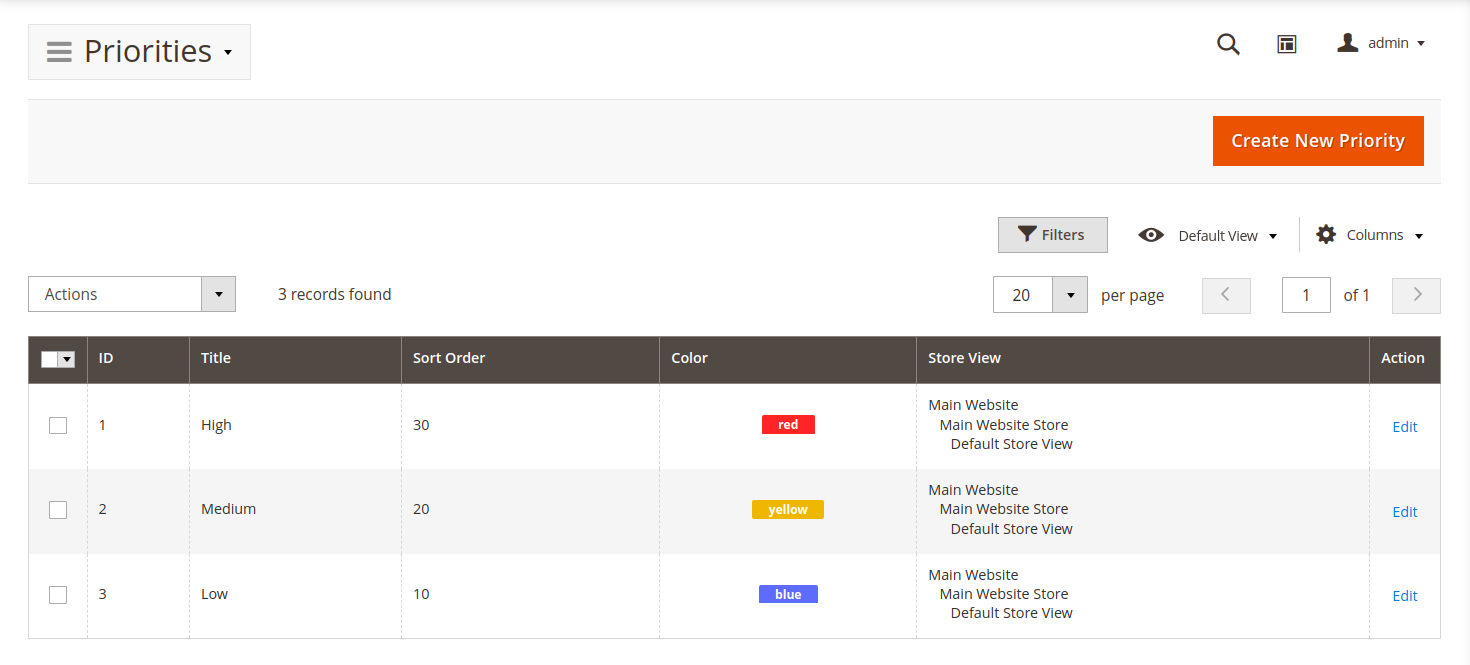Image resolution: width=1470 pixels, height=665 pixels.
Task: Open the select-all checkbox dropdown arrow in header
Action: [67, 360]
